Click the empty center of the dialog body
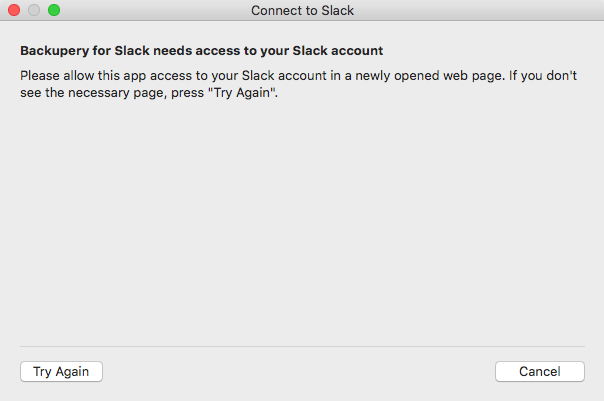Viewport: 604px width, 401px height. tap(302, 220)
